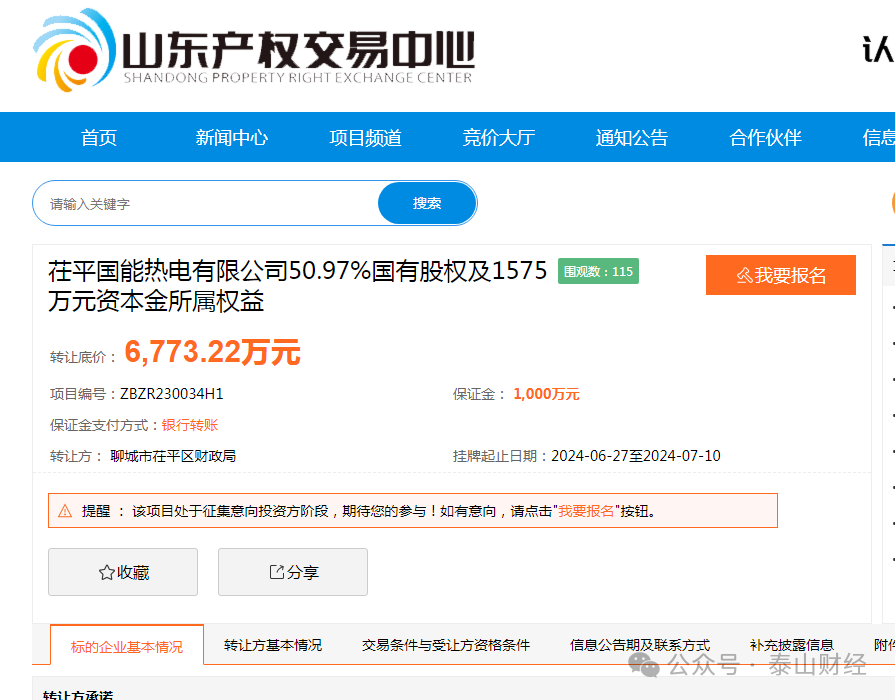Open the 项目频道 menu item
895x700 pixels.
coord(365,138)
